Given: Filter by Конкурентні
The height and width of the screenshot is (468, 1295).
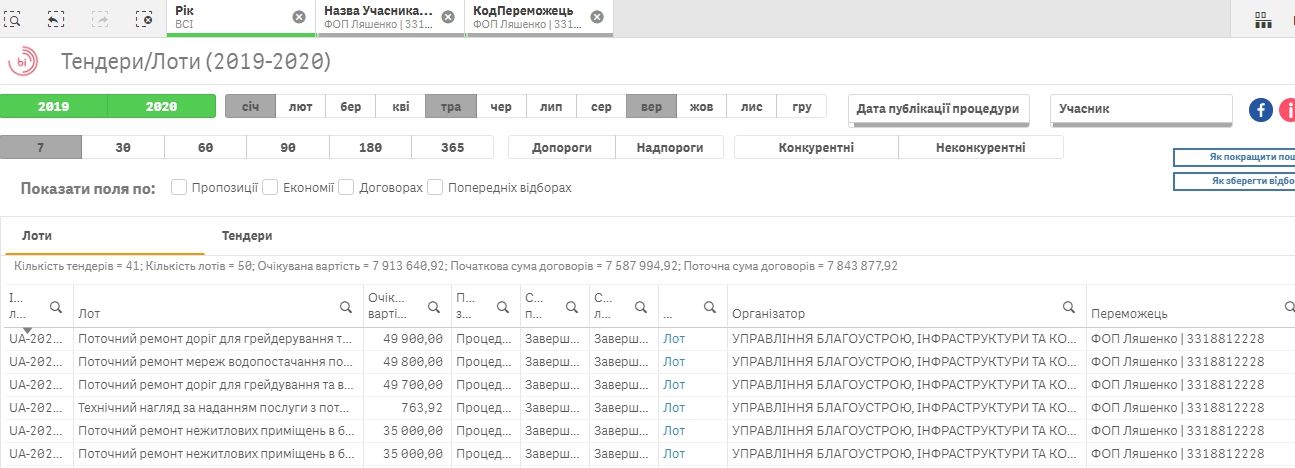Looking at the screenshot, I should (816, 147).
